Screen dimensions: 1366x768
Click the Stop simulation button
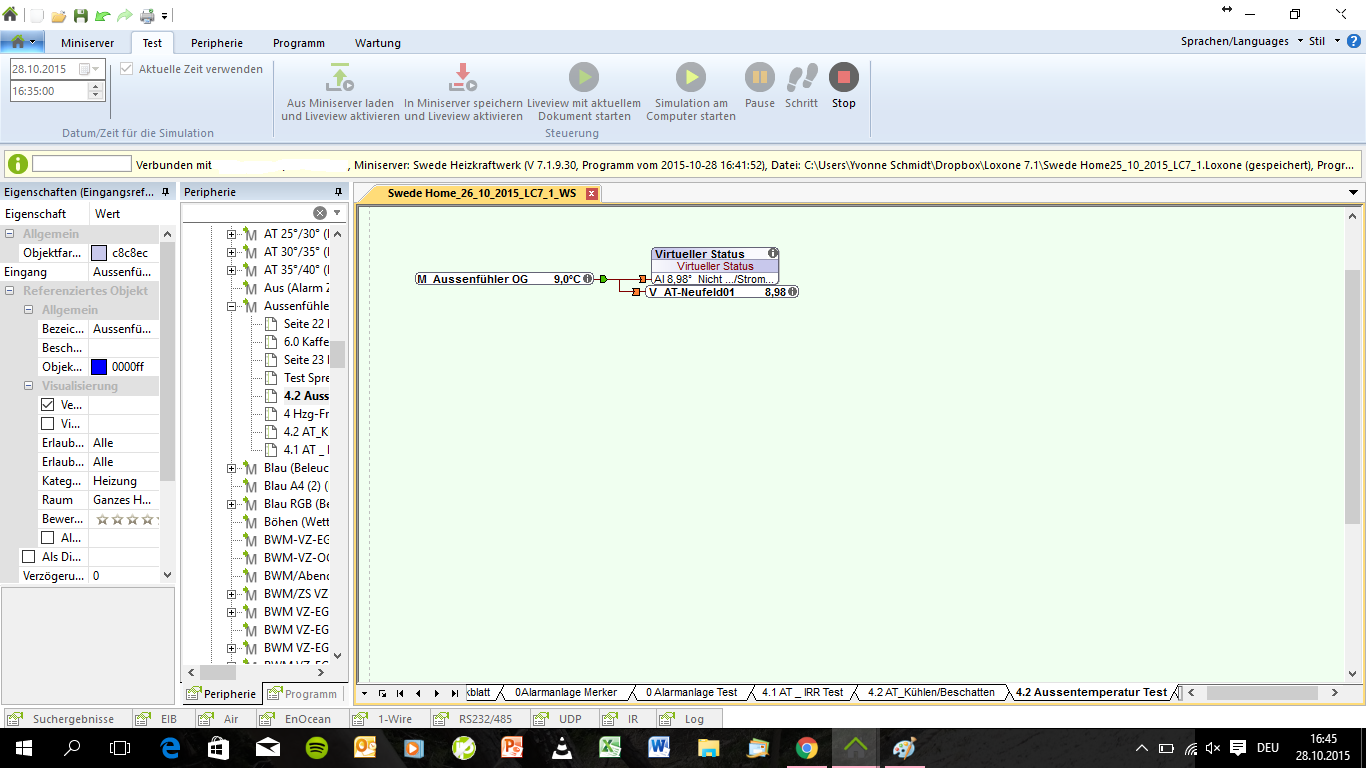pyautogui.click(x=843, y=77)
